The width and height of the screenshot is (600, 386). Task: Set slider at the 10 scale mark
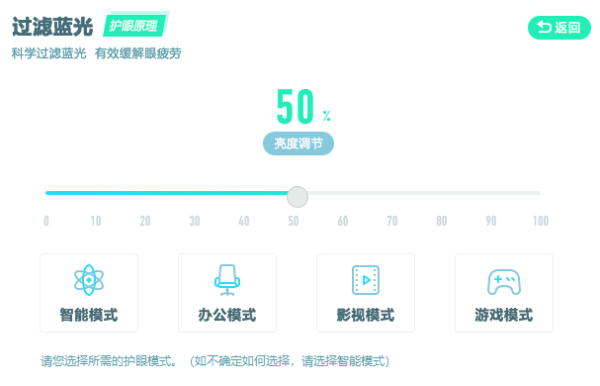tap(96, 221)
